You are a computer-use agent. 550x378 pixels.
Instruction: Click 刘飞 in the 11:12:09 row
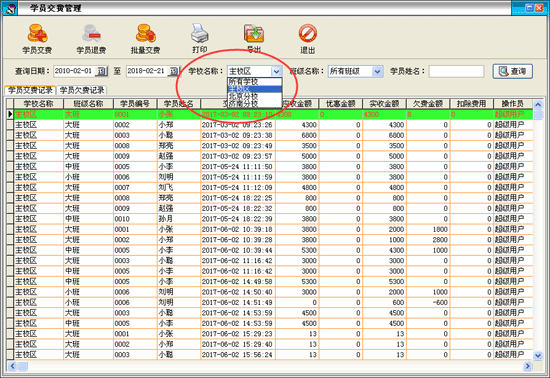(x=166, y=188)
